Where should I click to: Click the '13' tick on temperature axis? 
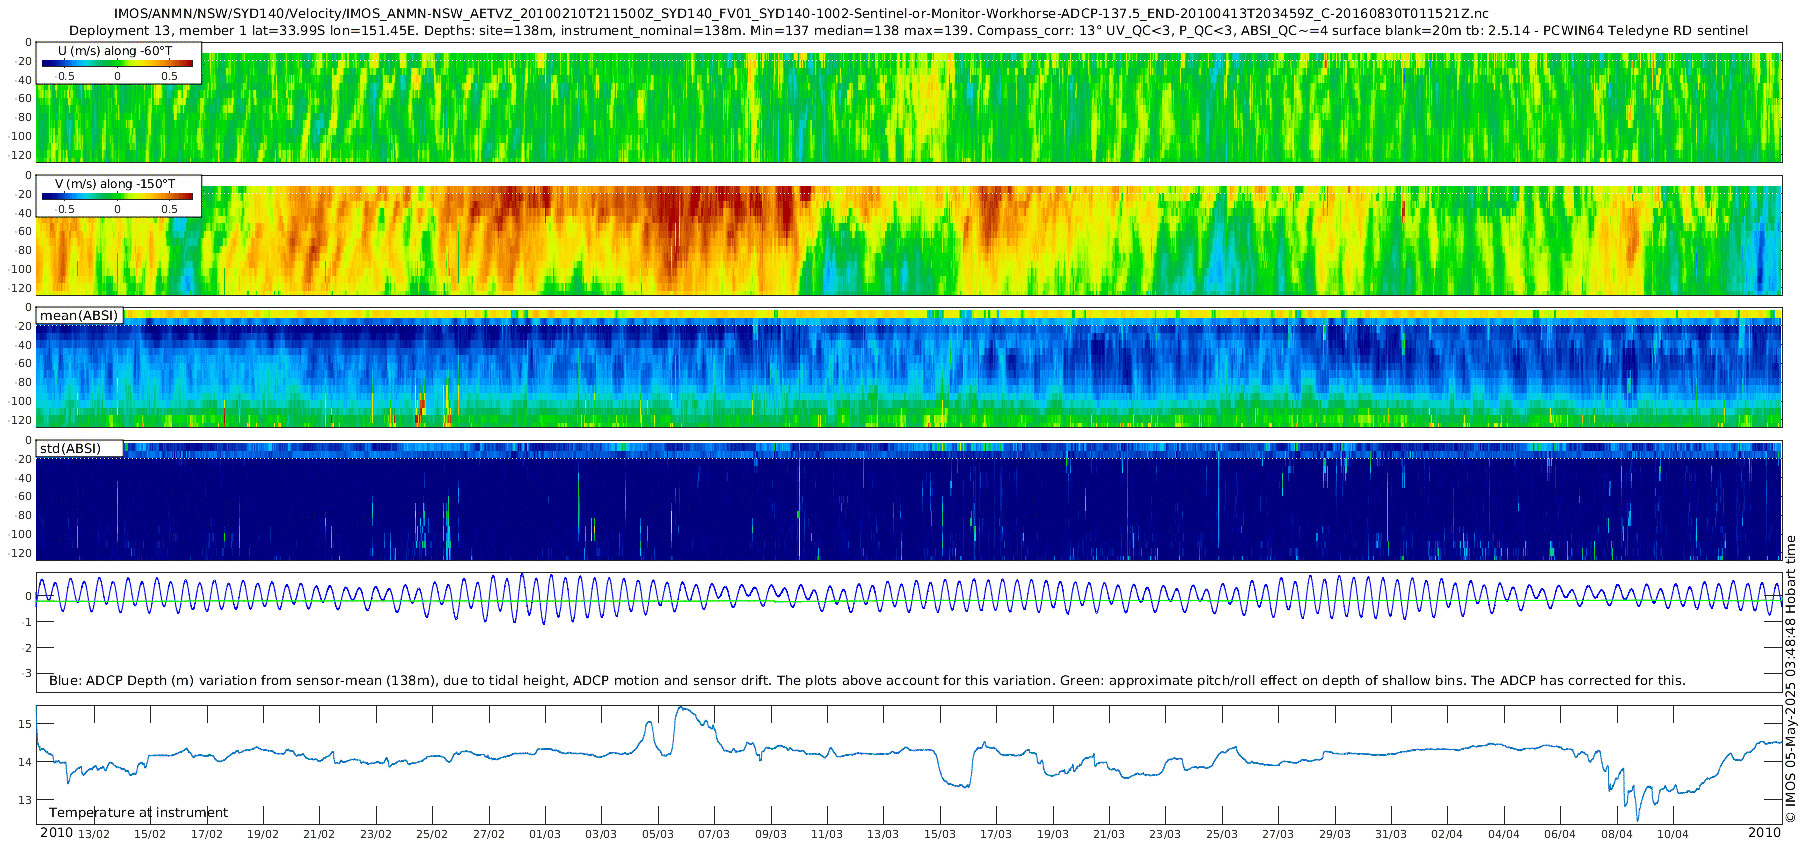26,800
